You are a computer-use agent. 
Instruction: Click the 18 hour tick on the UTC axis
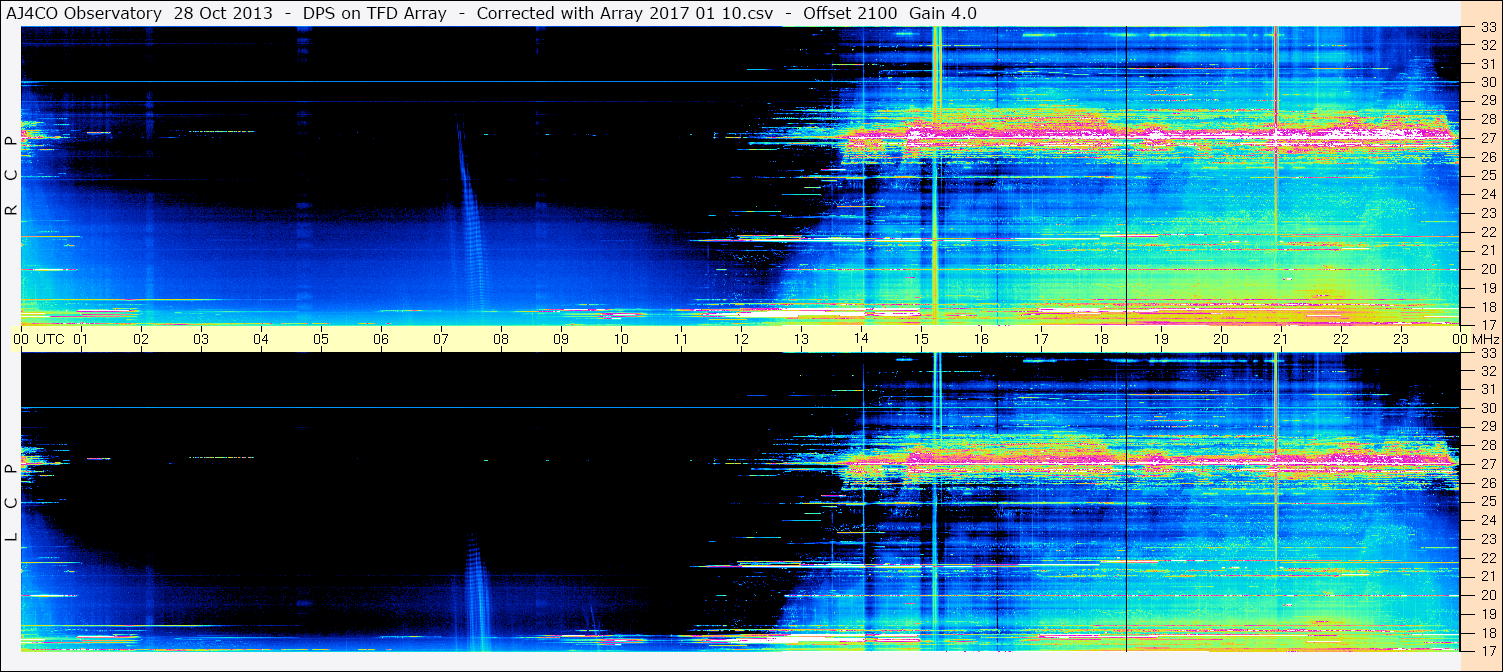click(1101, 339)
